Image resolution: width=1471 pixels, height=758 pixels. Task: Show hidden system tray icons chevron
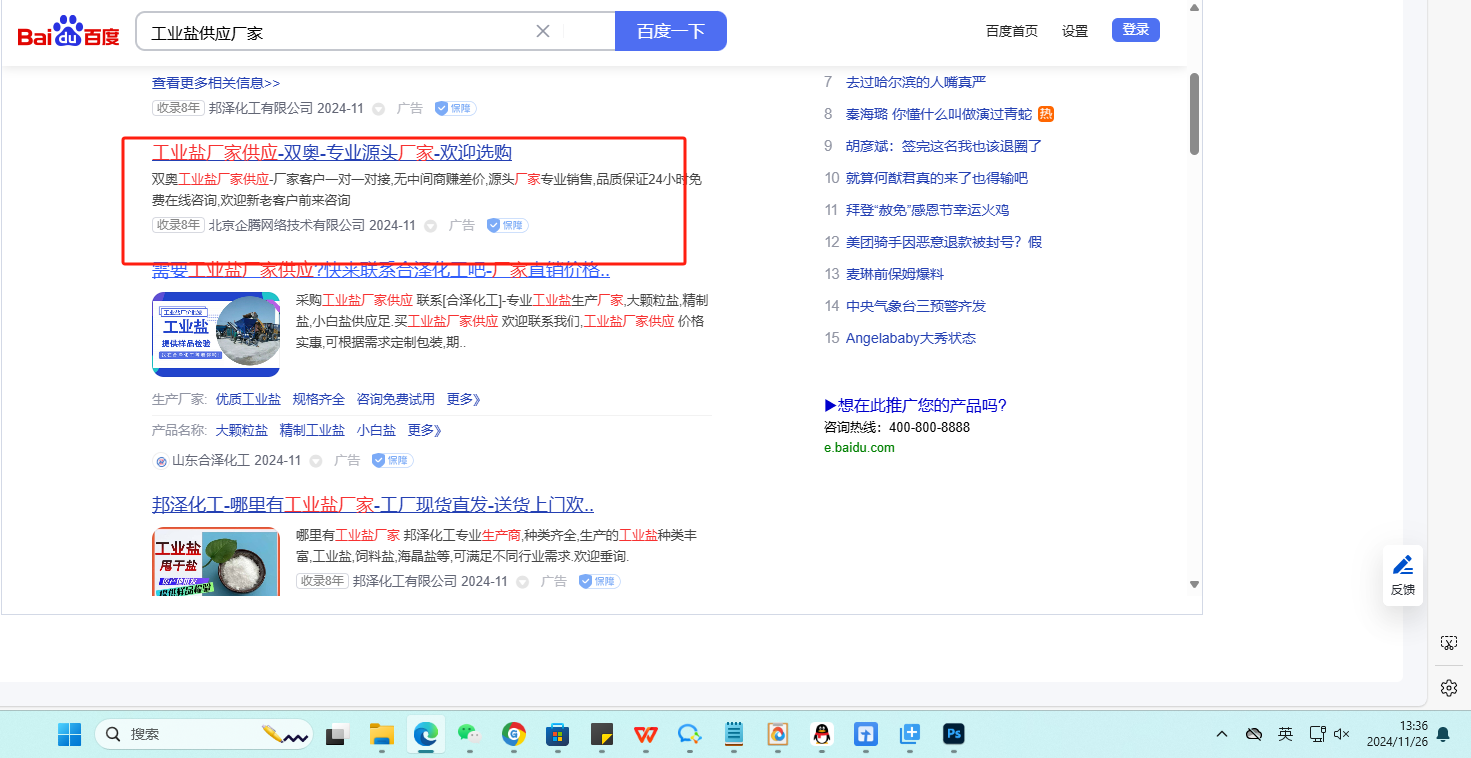(1222, 734)
